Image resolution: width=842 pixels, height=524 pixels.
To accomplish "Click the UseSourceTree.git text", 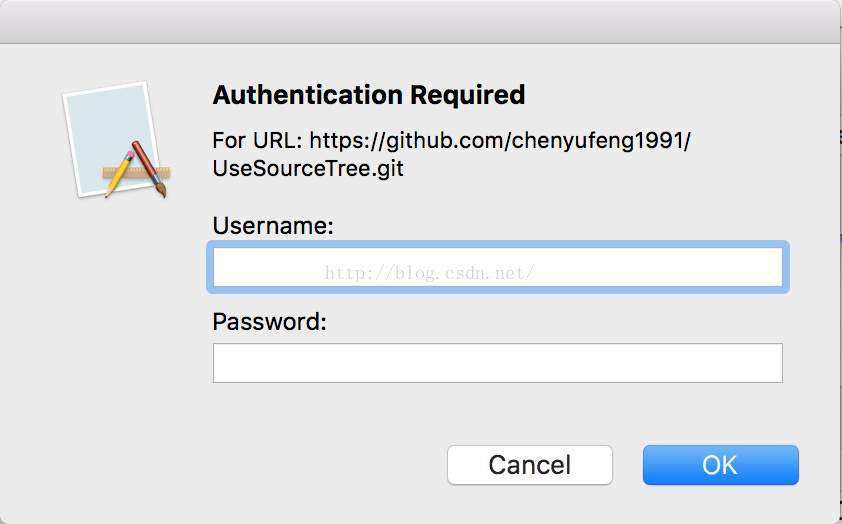I will [308, 168].
